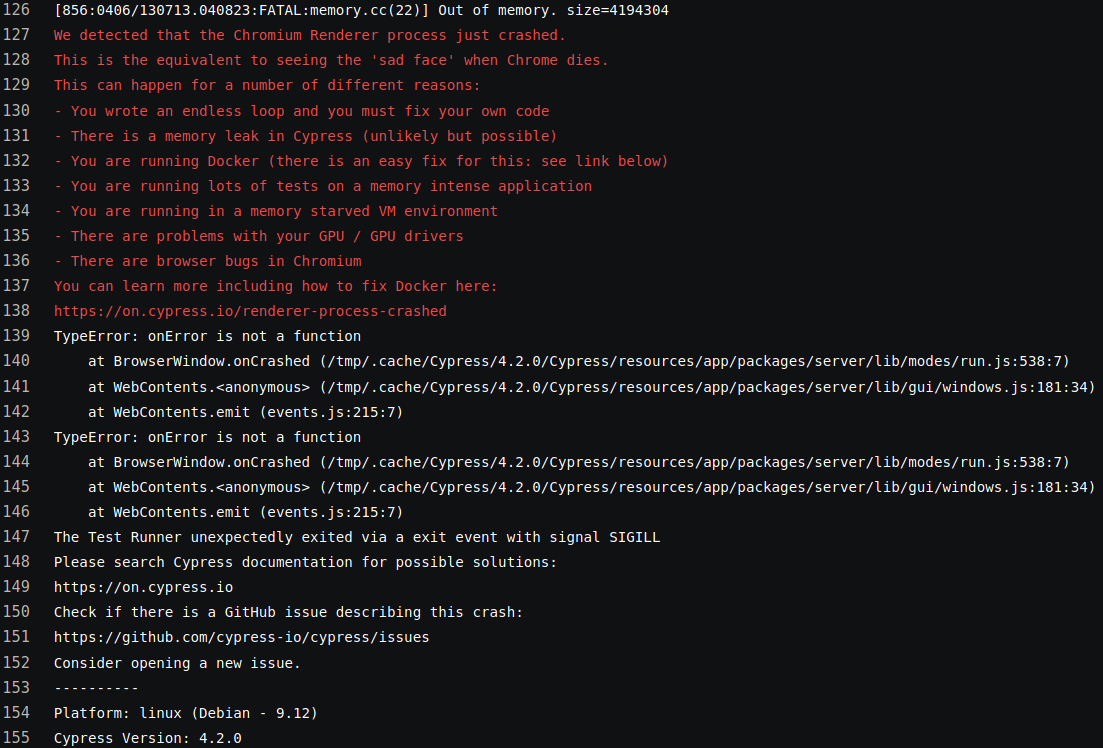Click line number 135
This screenshot has height=748, width=1103.
[x=16, y=236]
